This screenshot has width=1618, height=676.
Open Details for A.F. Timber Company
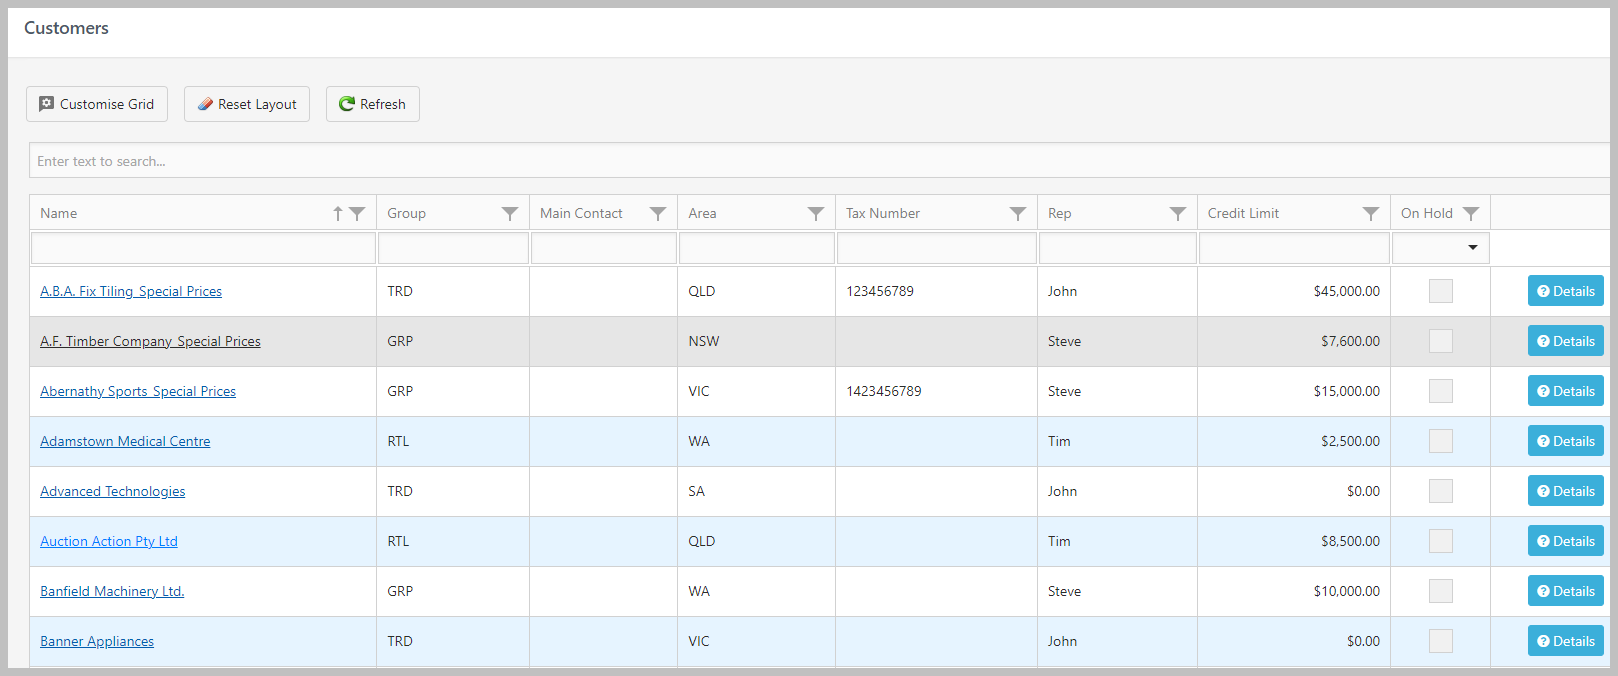[1566, 341]
